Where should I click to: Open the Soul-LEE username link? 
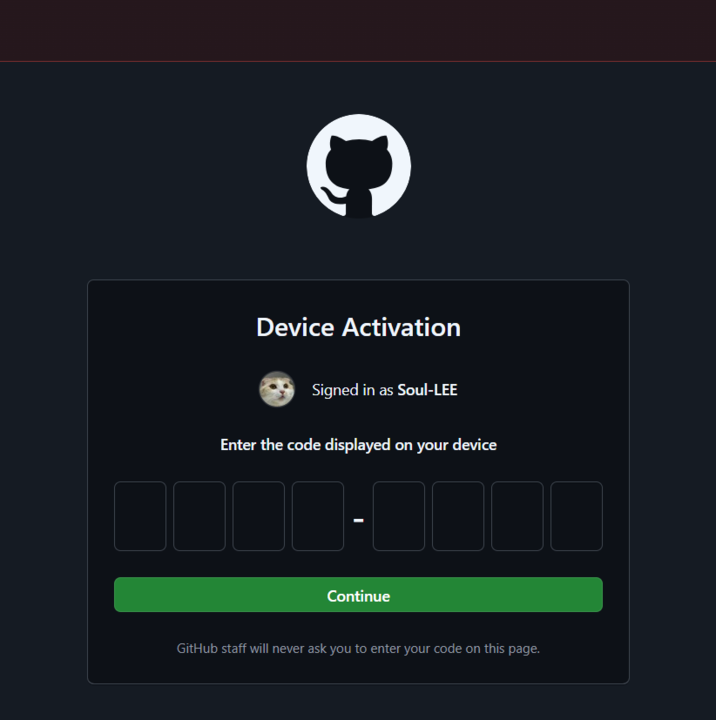(x=427, y=390)
